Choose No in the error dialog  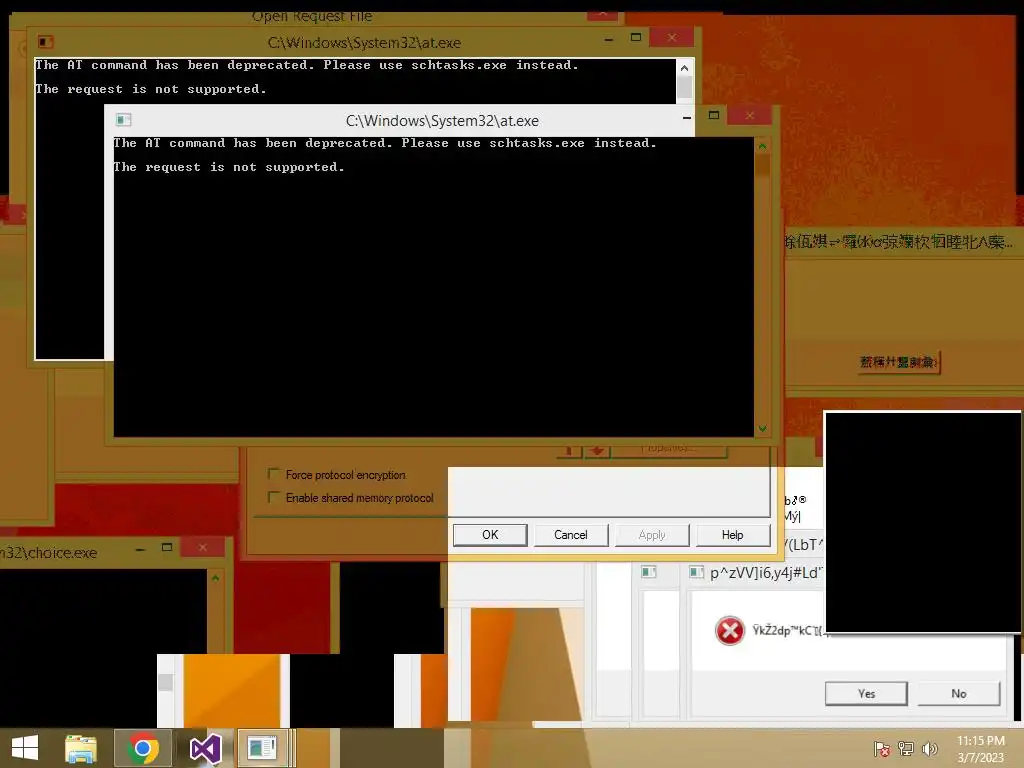coord(959,694)
